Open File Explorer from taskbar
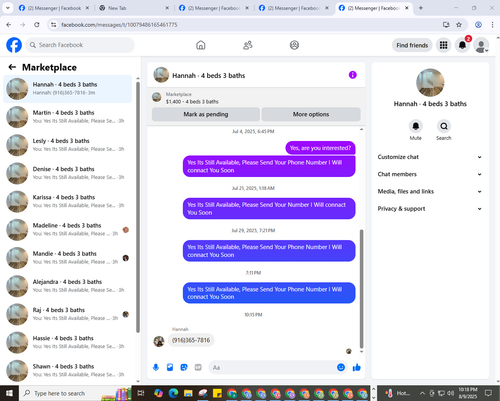The width and height of the screenshot is (500, 401). [188, 393]
